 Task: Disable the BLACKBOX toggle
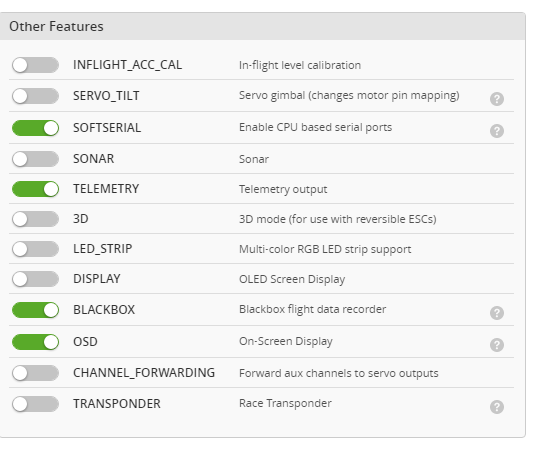[x=35, y=310]
